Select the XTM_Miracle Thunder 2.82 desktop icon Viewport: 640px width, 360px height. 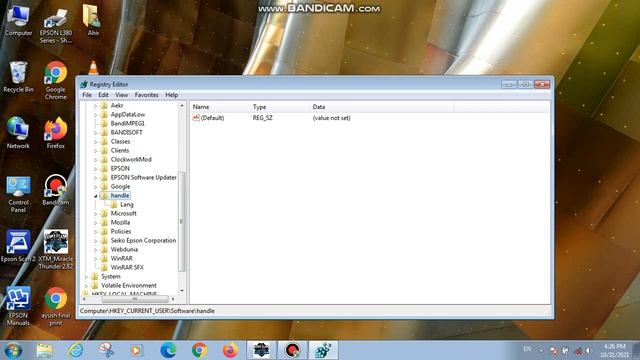coord(56,249)
